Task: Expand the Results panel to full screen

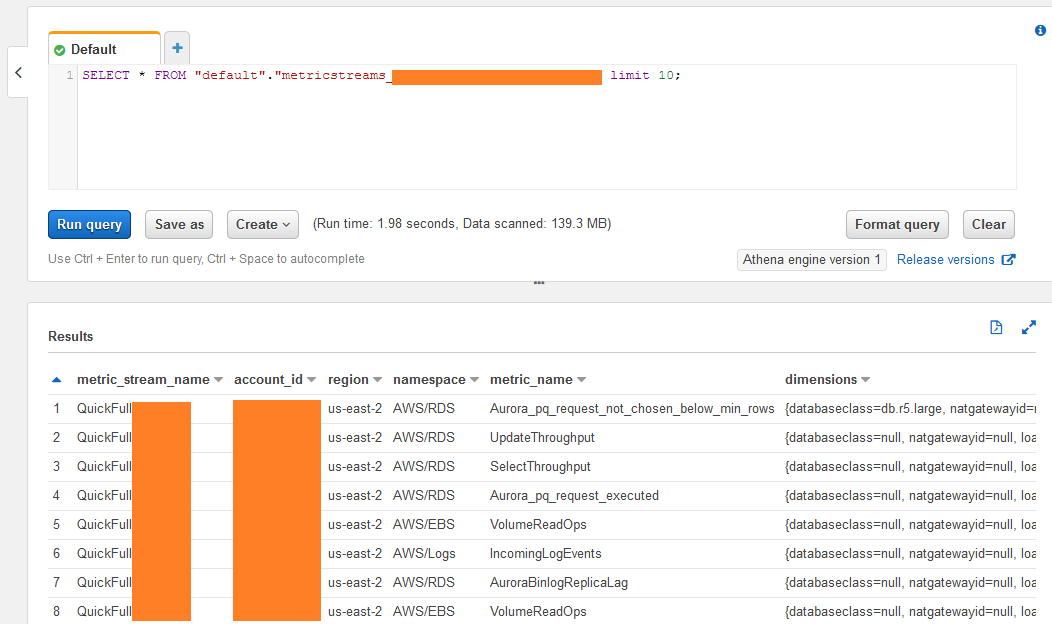Action: coord(1029,327)
